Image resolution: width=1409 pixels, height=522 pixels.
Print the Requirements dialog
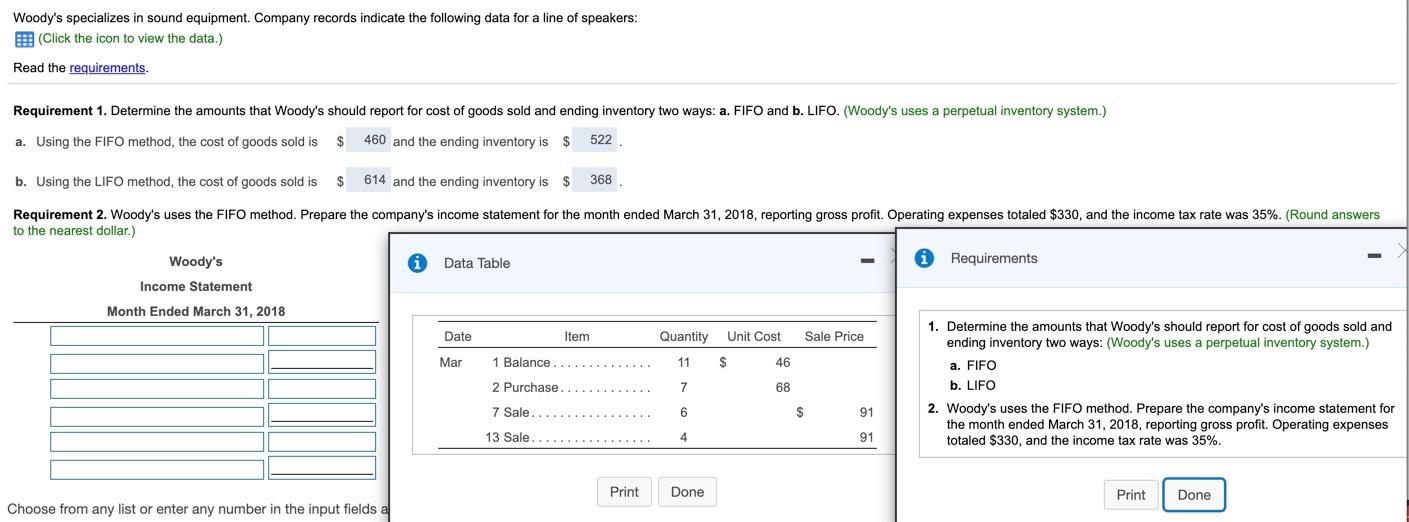pos(1131,495)
